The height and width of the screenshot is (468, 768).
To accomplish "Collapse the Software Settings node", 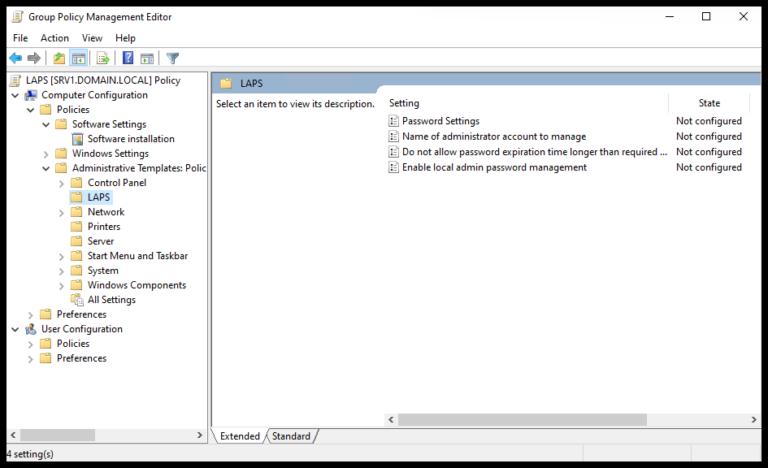I will (x=46, y=124).
